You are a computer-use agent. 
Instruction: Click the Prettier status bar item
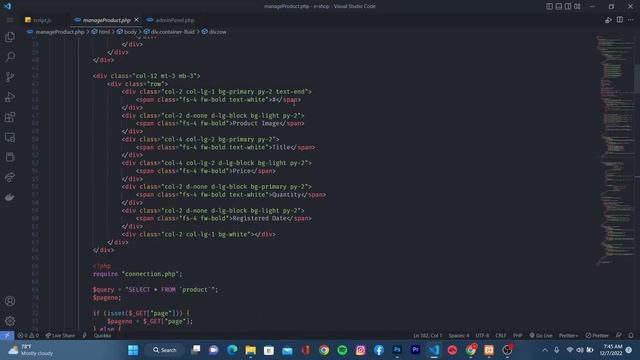597,336
